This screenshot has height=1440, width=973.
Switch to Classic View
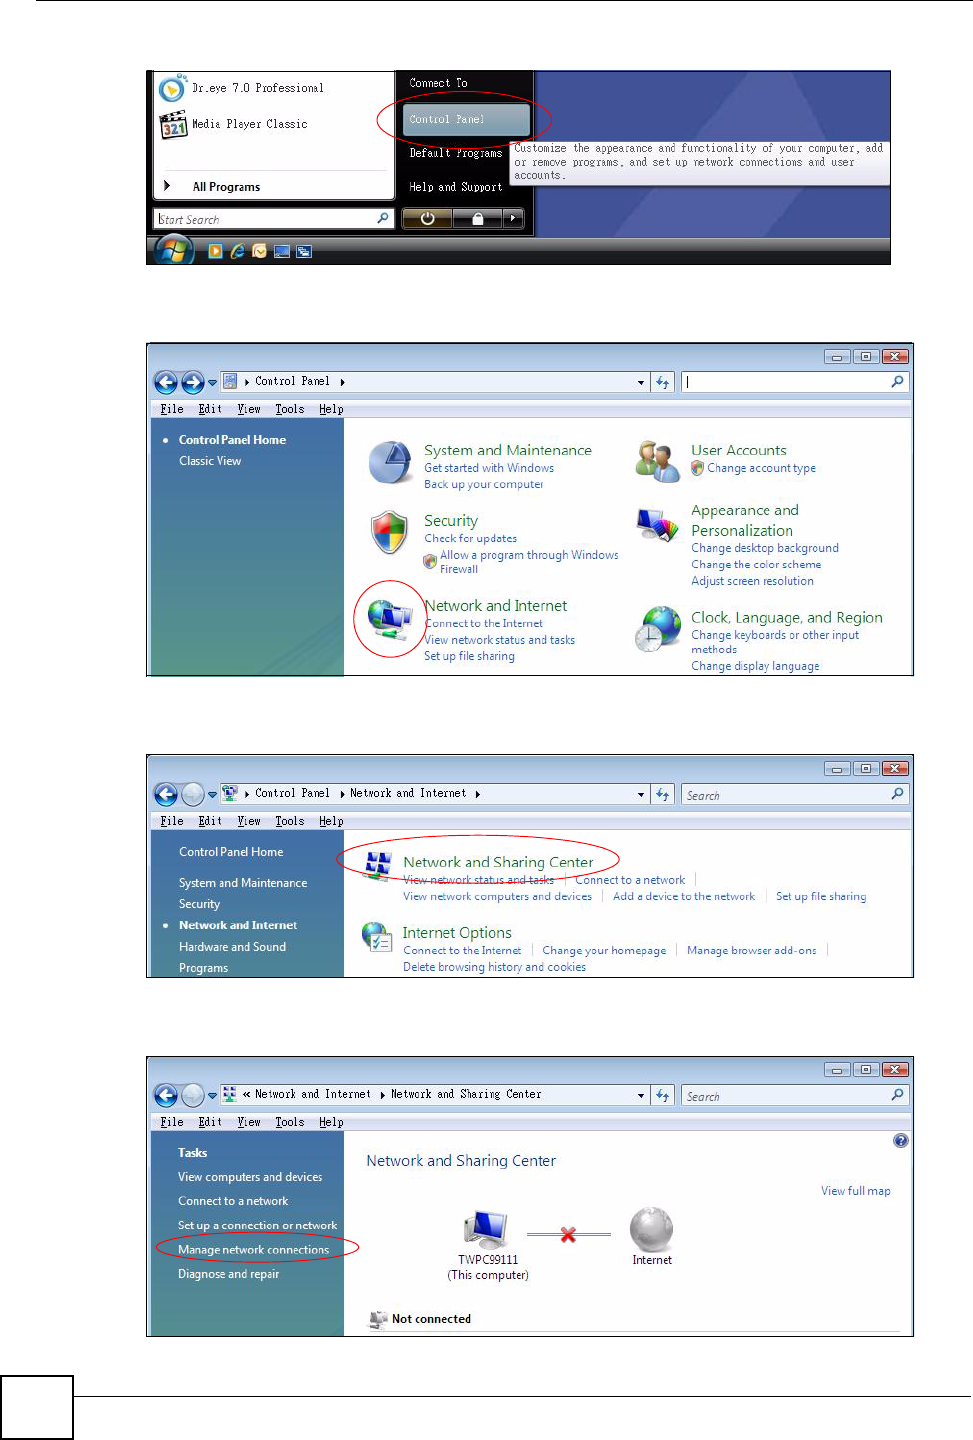(210, 461)
